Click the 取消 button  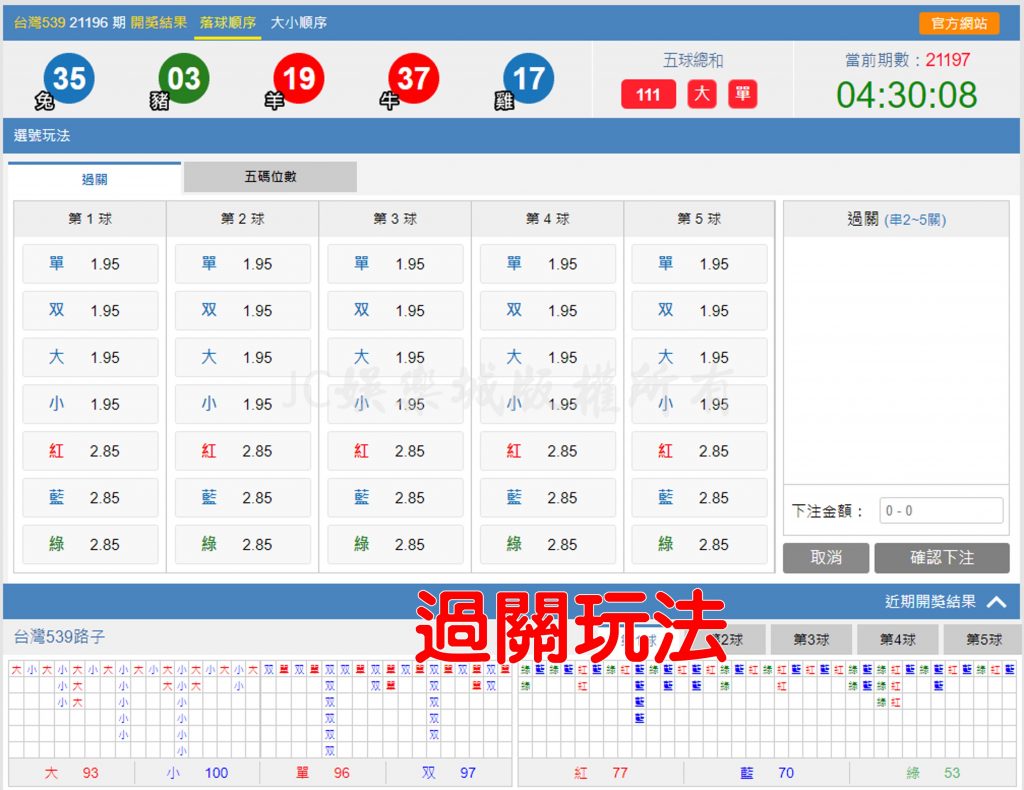tap(826, 558)
